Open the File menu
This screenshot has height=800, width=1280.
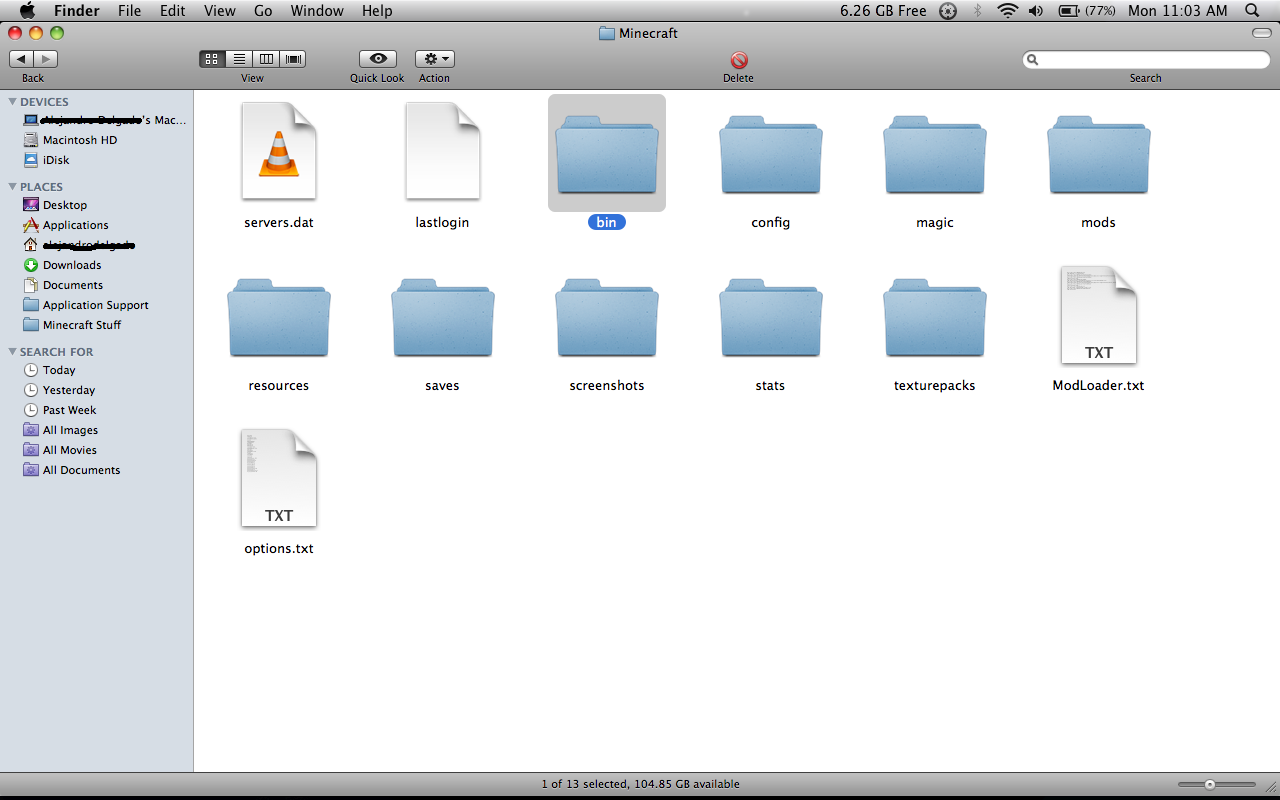pos(130,11)
